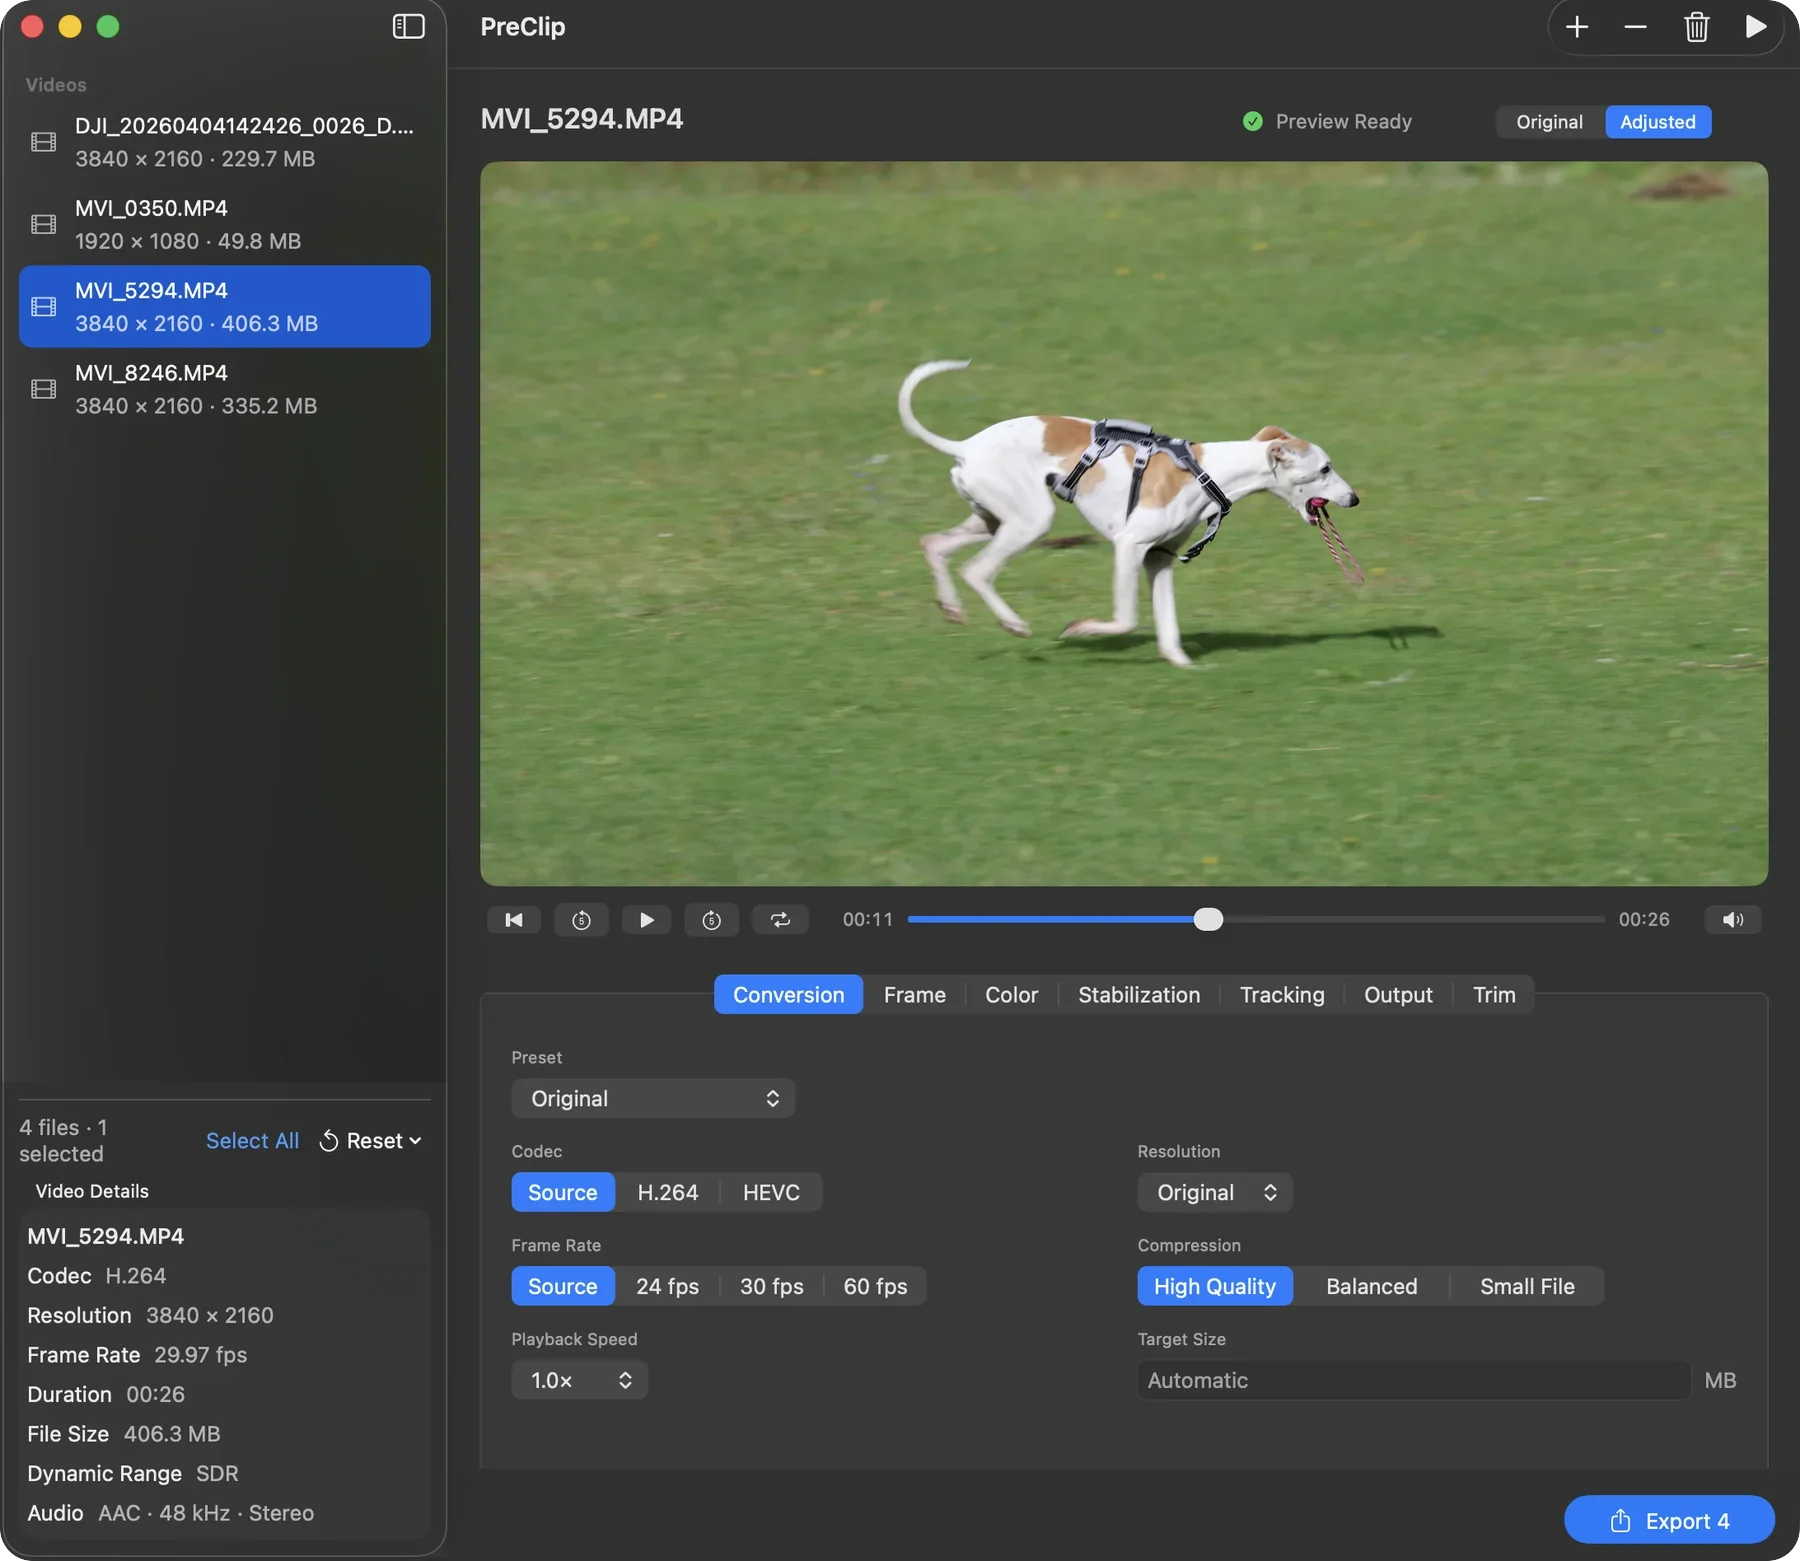Toggle the sidebar panel icon
1800x1561 pixels.
[408, 27]
